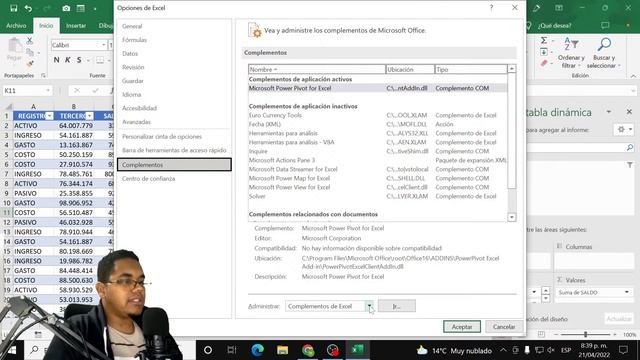Select Solver add-in row
The height and width of the screenshot is (360, 640).
point(378,196)
